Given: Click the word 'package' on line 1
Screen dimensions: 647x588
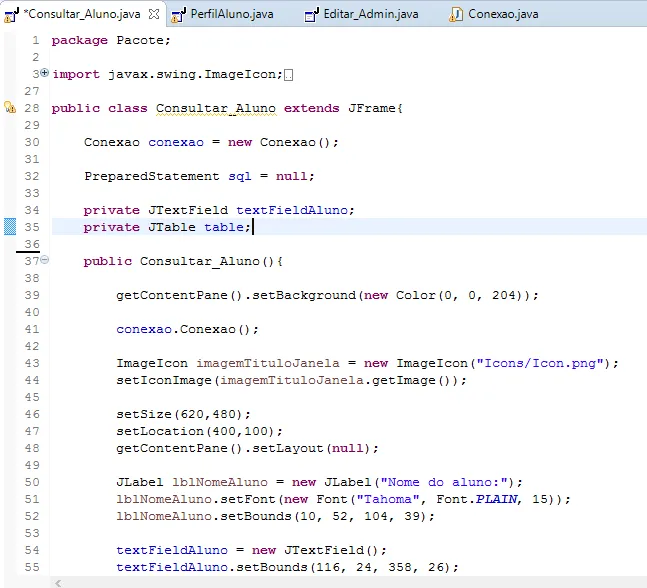Looking at the screenshot, I should (x=80, y=41).
